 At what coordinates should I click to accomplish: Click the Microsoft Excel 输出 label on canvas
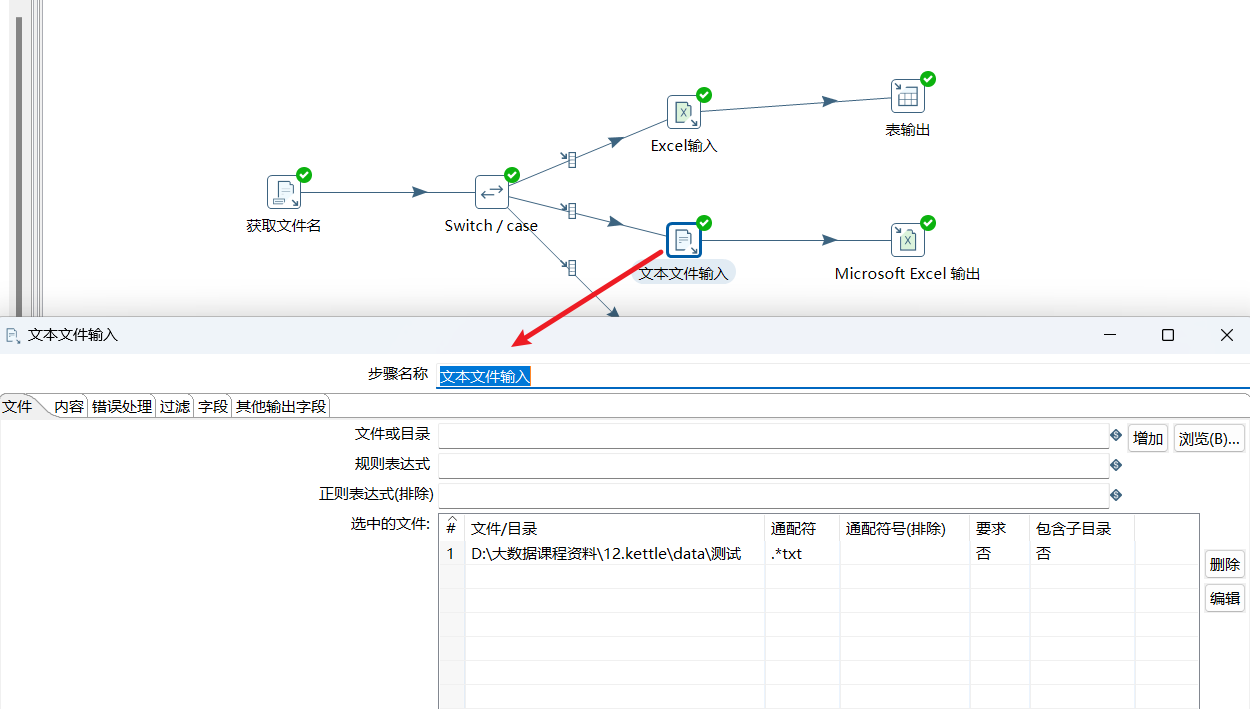tap(908, 274)
